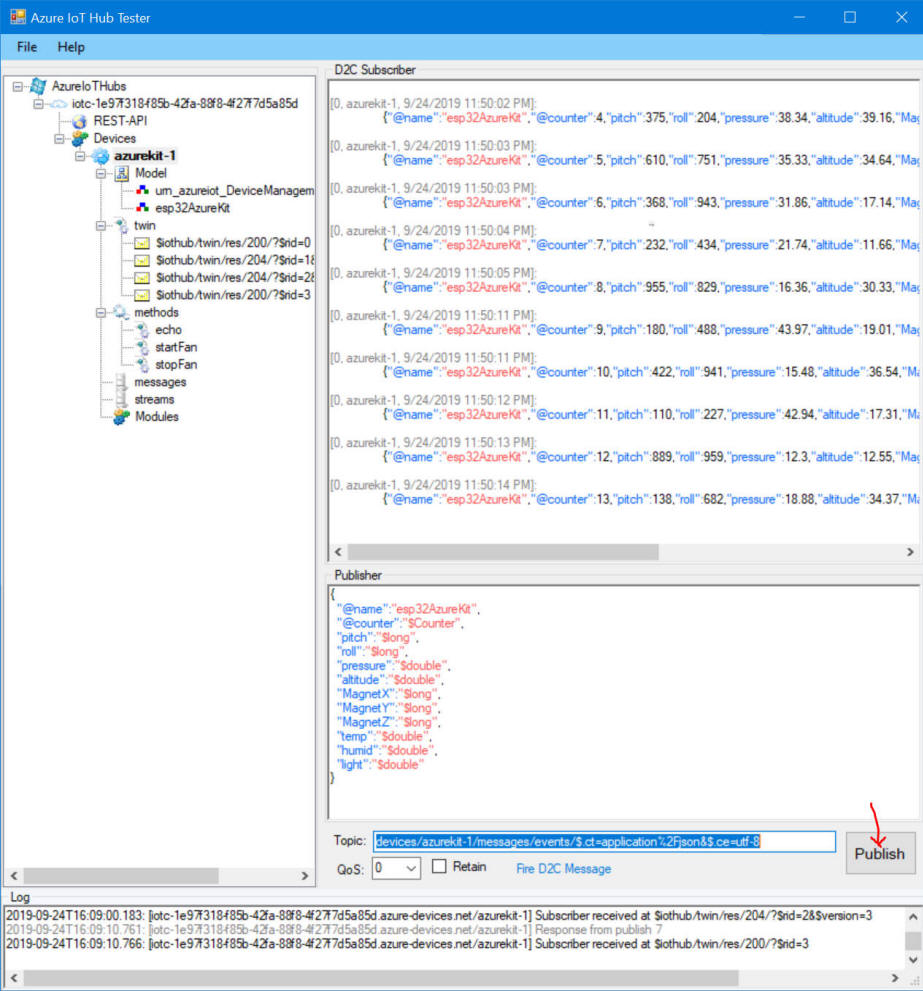923x991 pixels.
Task: Click the D2C message with "@counter":13
Action: (x=651, y=499)
